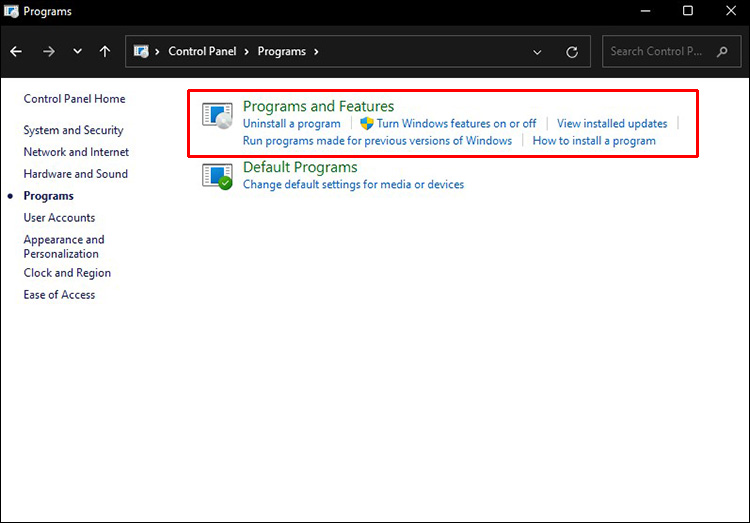This screenshot has height=523, width=750.
Task: Open Hardware and Sound category
Action: [x=76, y=174]
